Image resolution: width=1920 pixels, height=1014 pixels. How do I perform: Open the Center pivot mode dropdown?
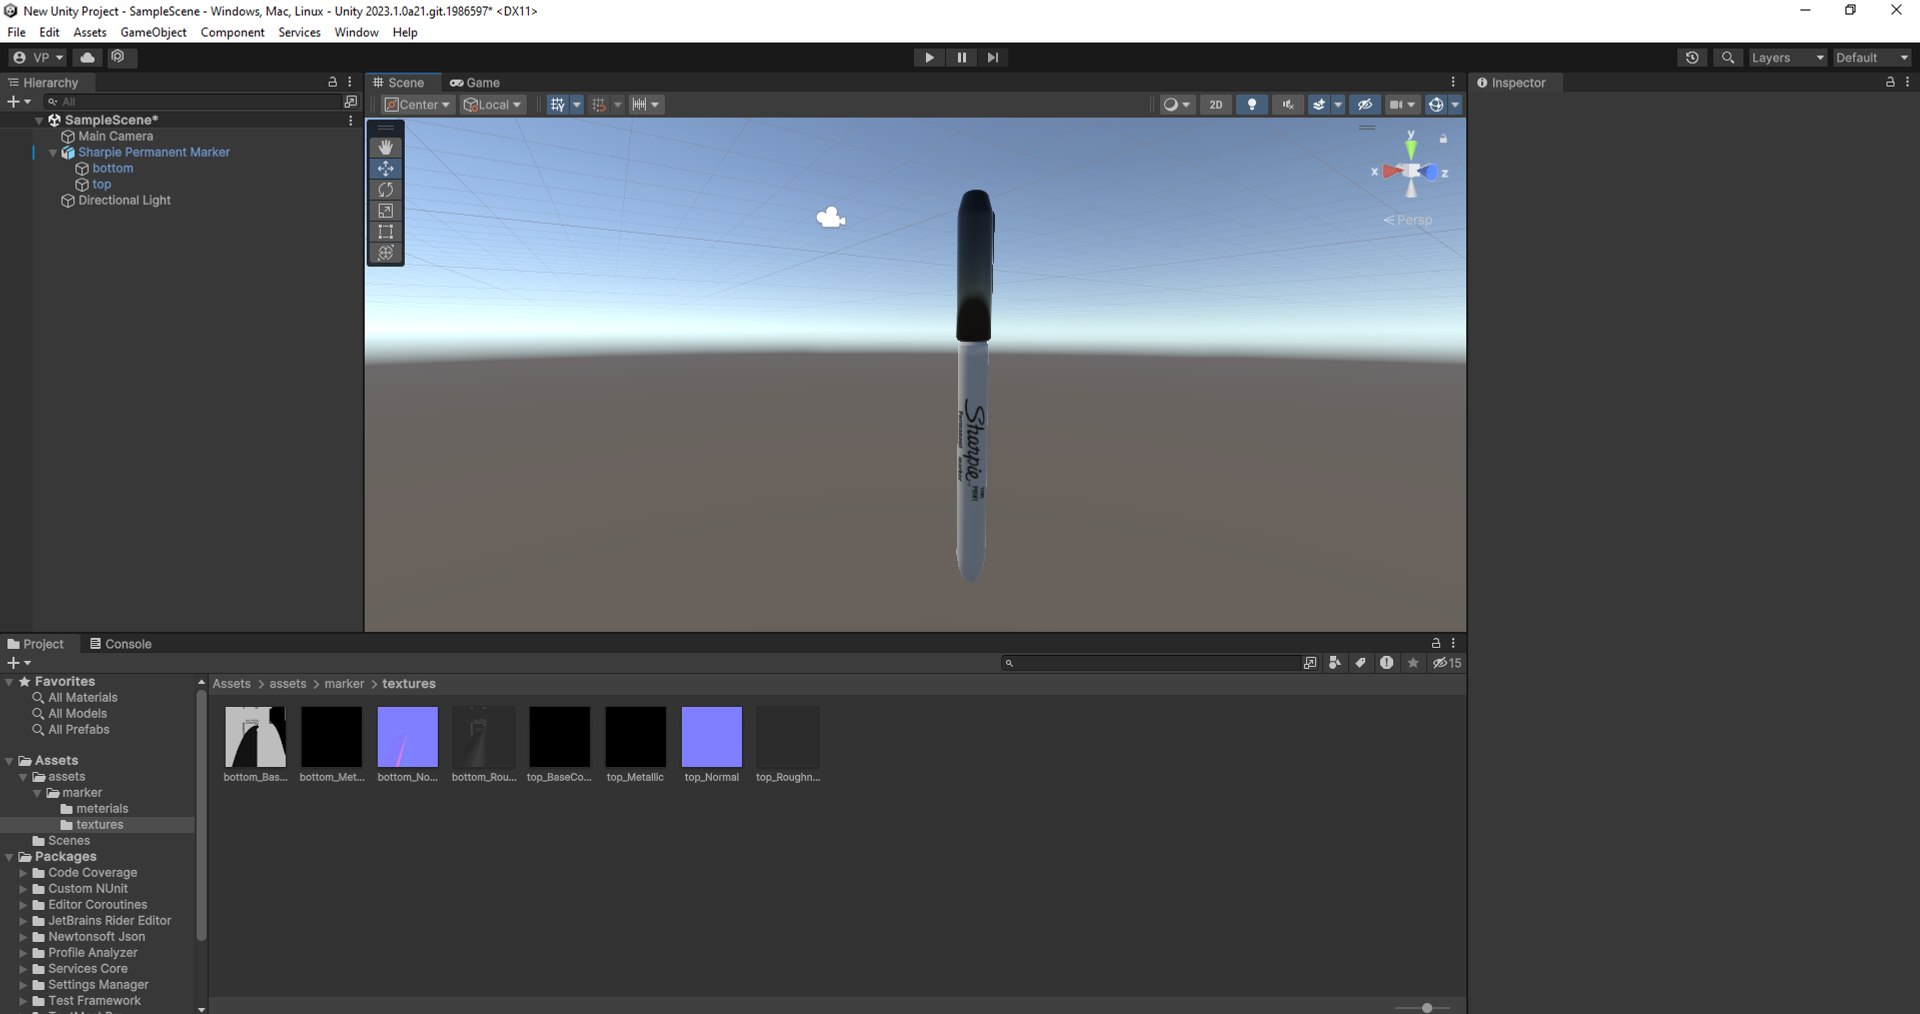tap(418, 104)
